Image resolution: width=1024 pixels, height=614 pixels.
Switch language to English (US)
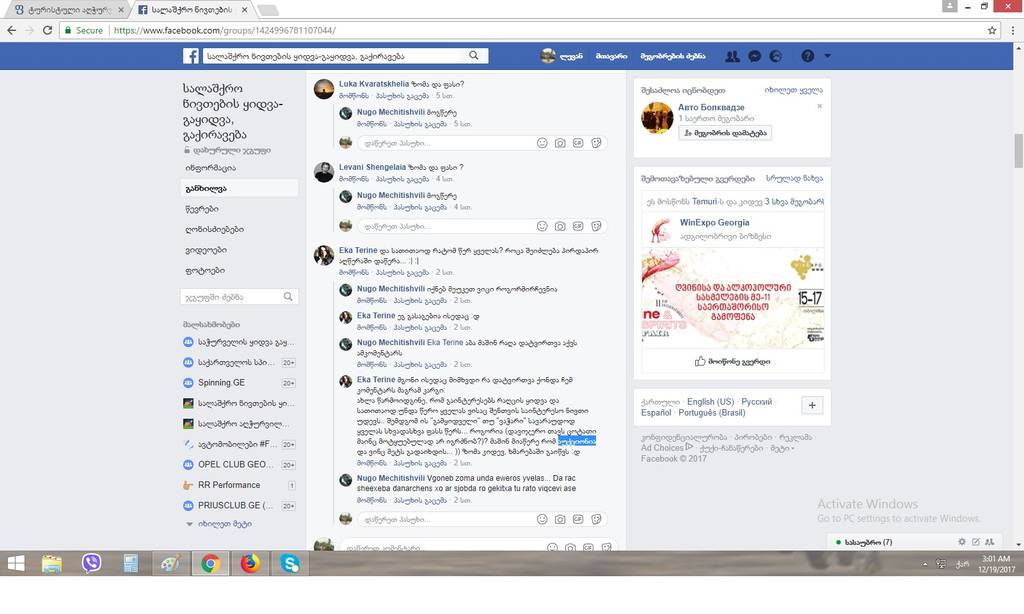pyautogui.click(x=711, y=402)
